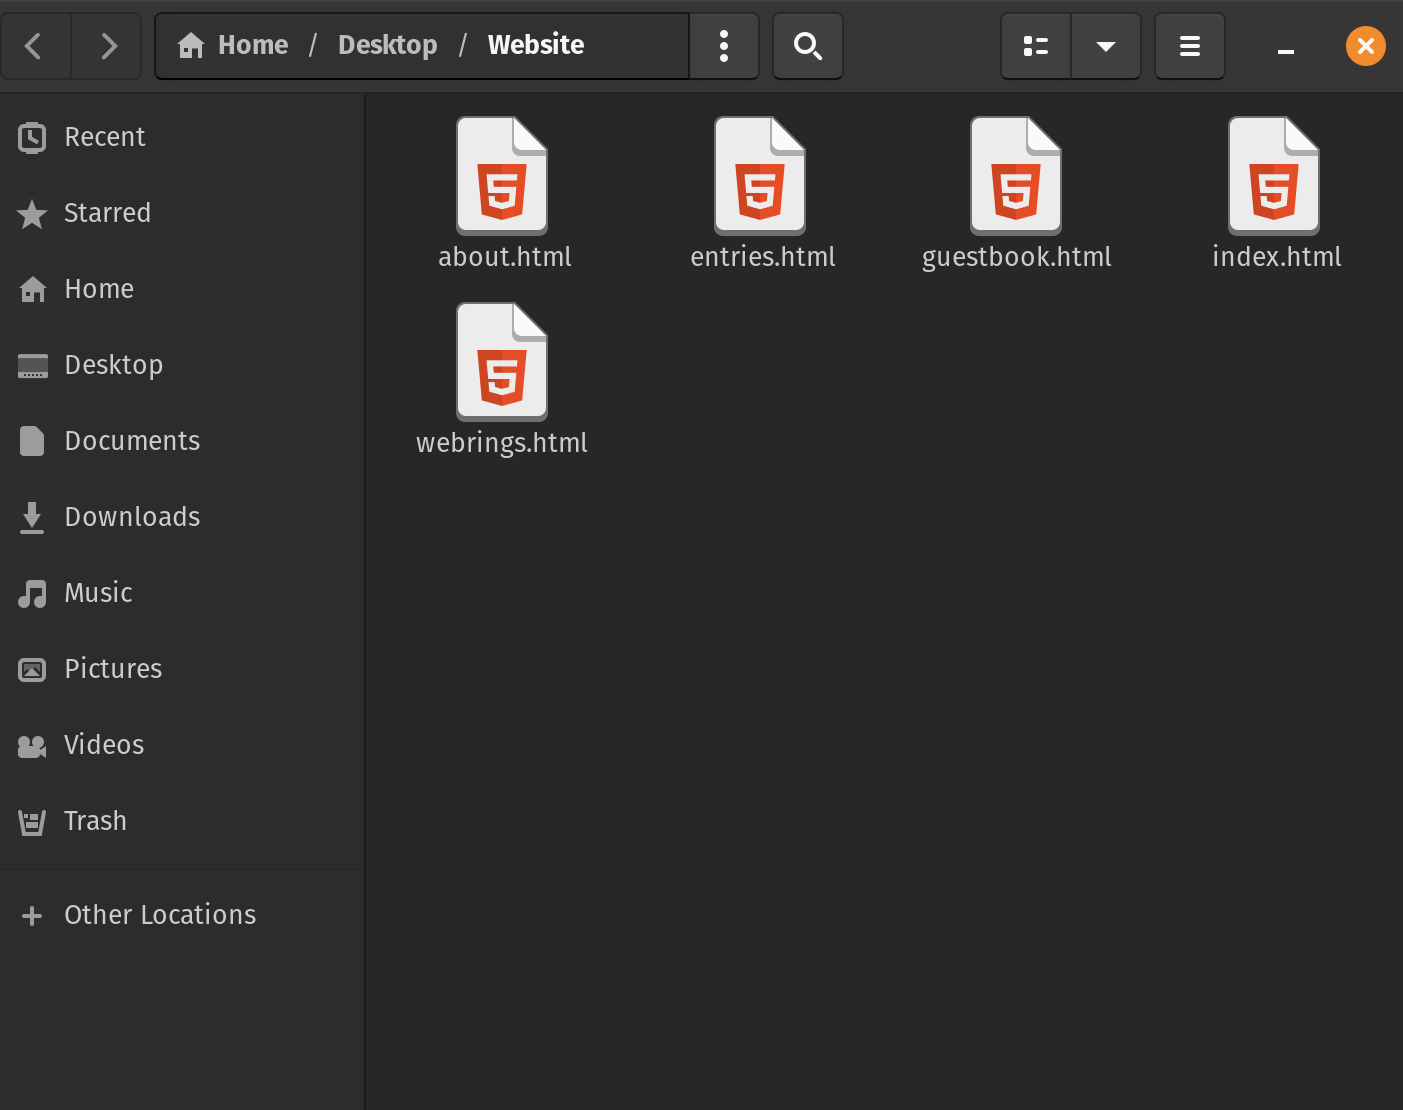The width and height of the screenshot is (1403, 1110).
Task: Open Trash from the sidebar
Action: (95, 821)
